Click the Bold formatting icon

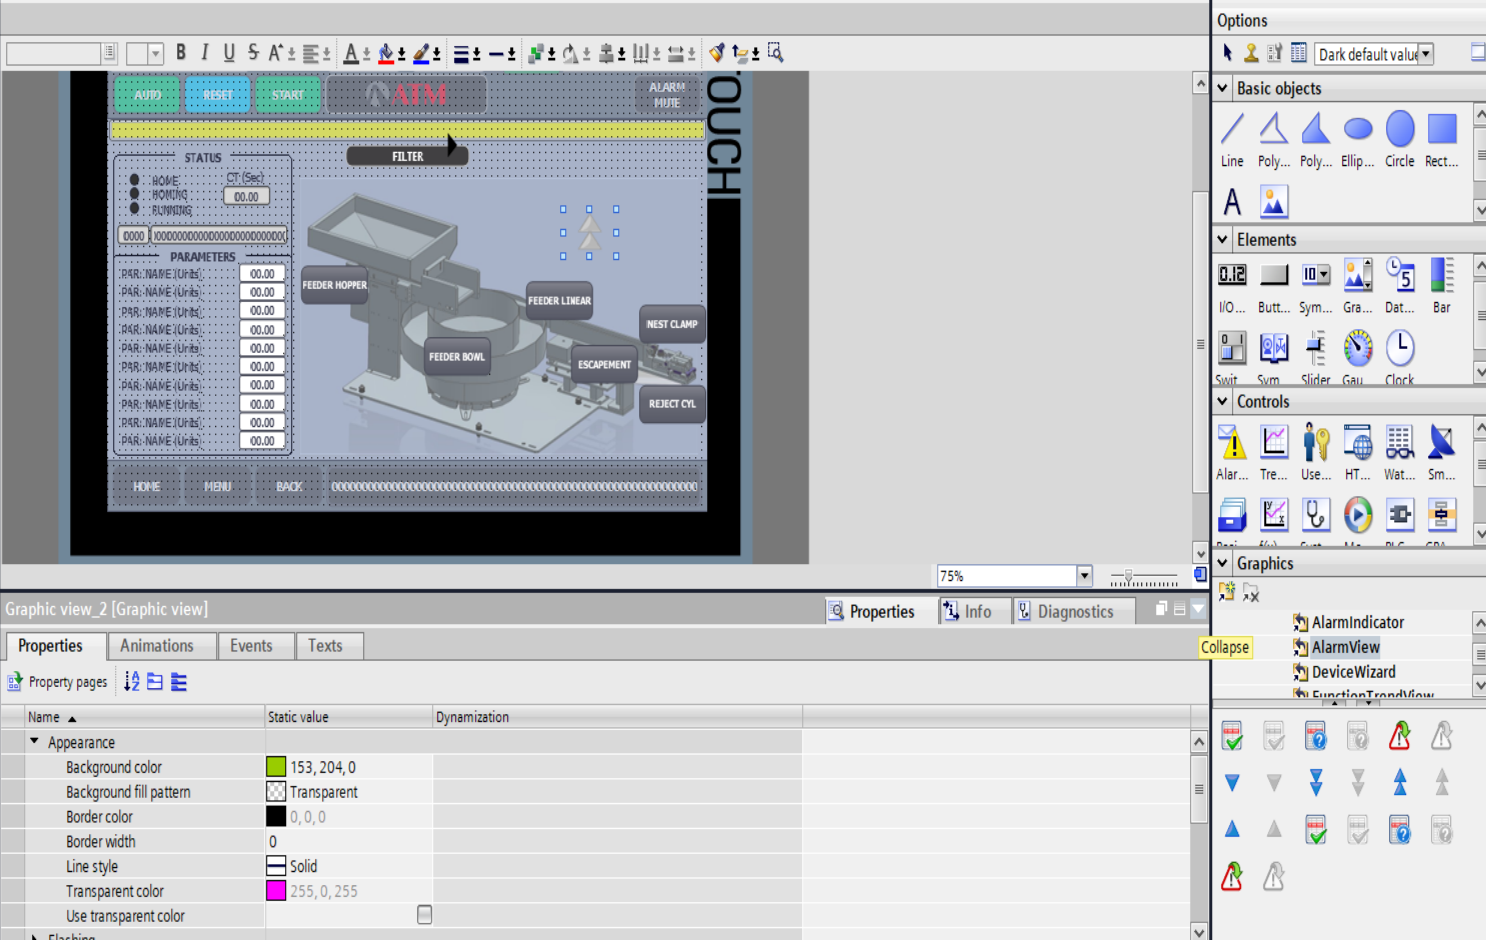(181, 53)
